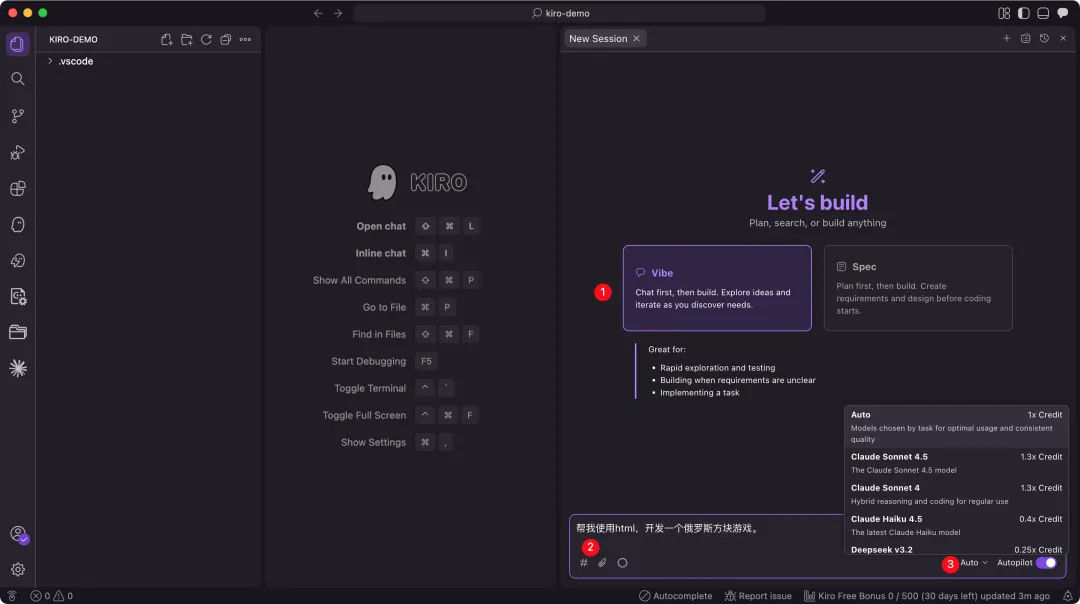The width and height of the screenshot is (1080, 604).
Task: Open the icon left of chat history
Action: pyautogui.click(x=1026, y=39)
